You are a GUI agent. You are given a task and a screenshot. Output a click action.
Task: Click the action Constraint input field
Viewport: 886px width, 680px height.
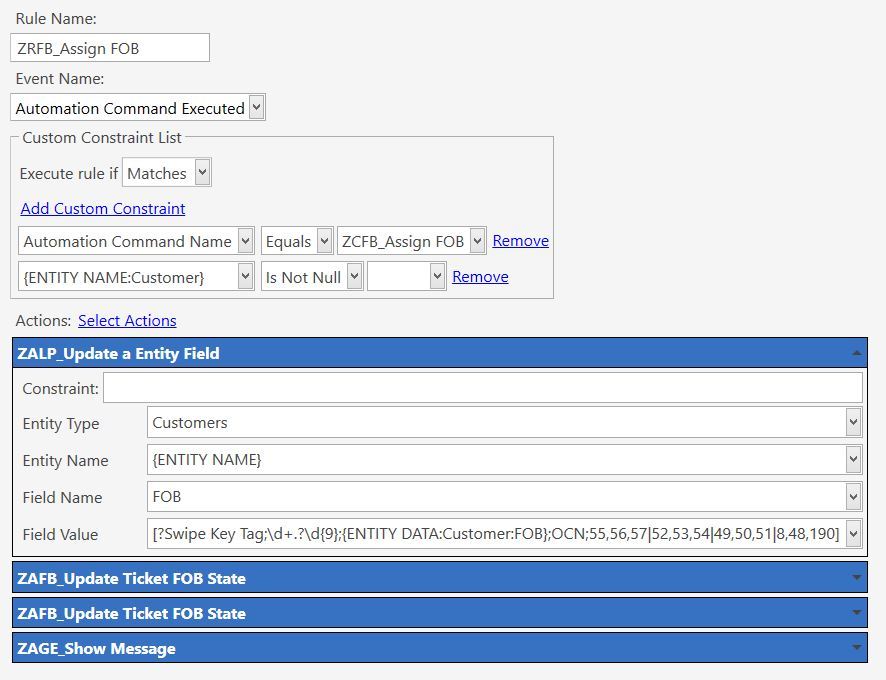click(483, 388)
